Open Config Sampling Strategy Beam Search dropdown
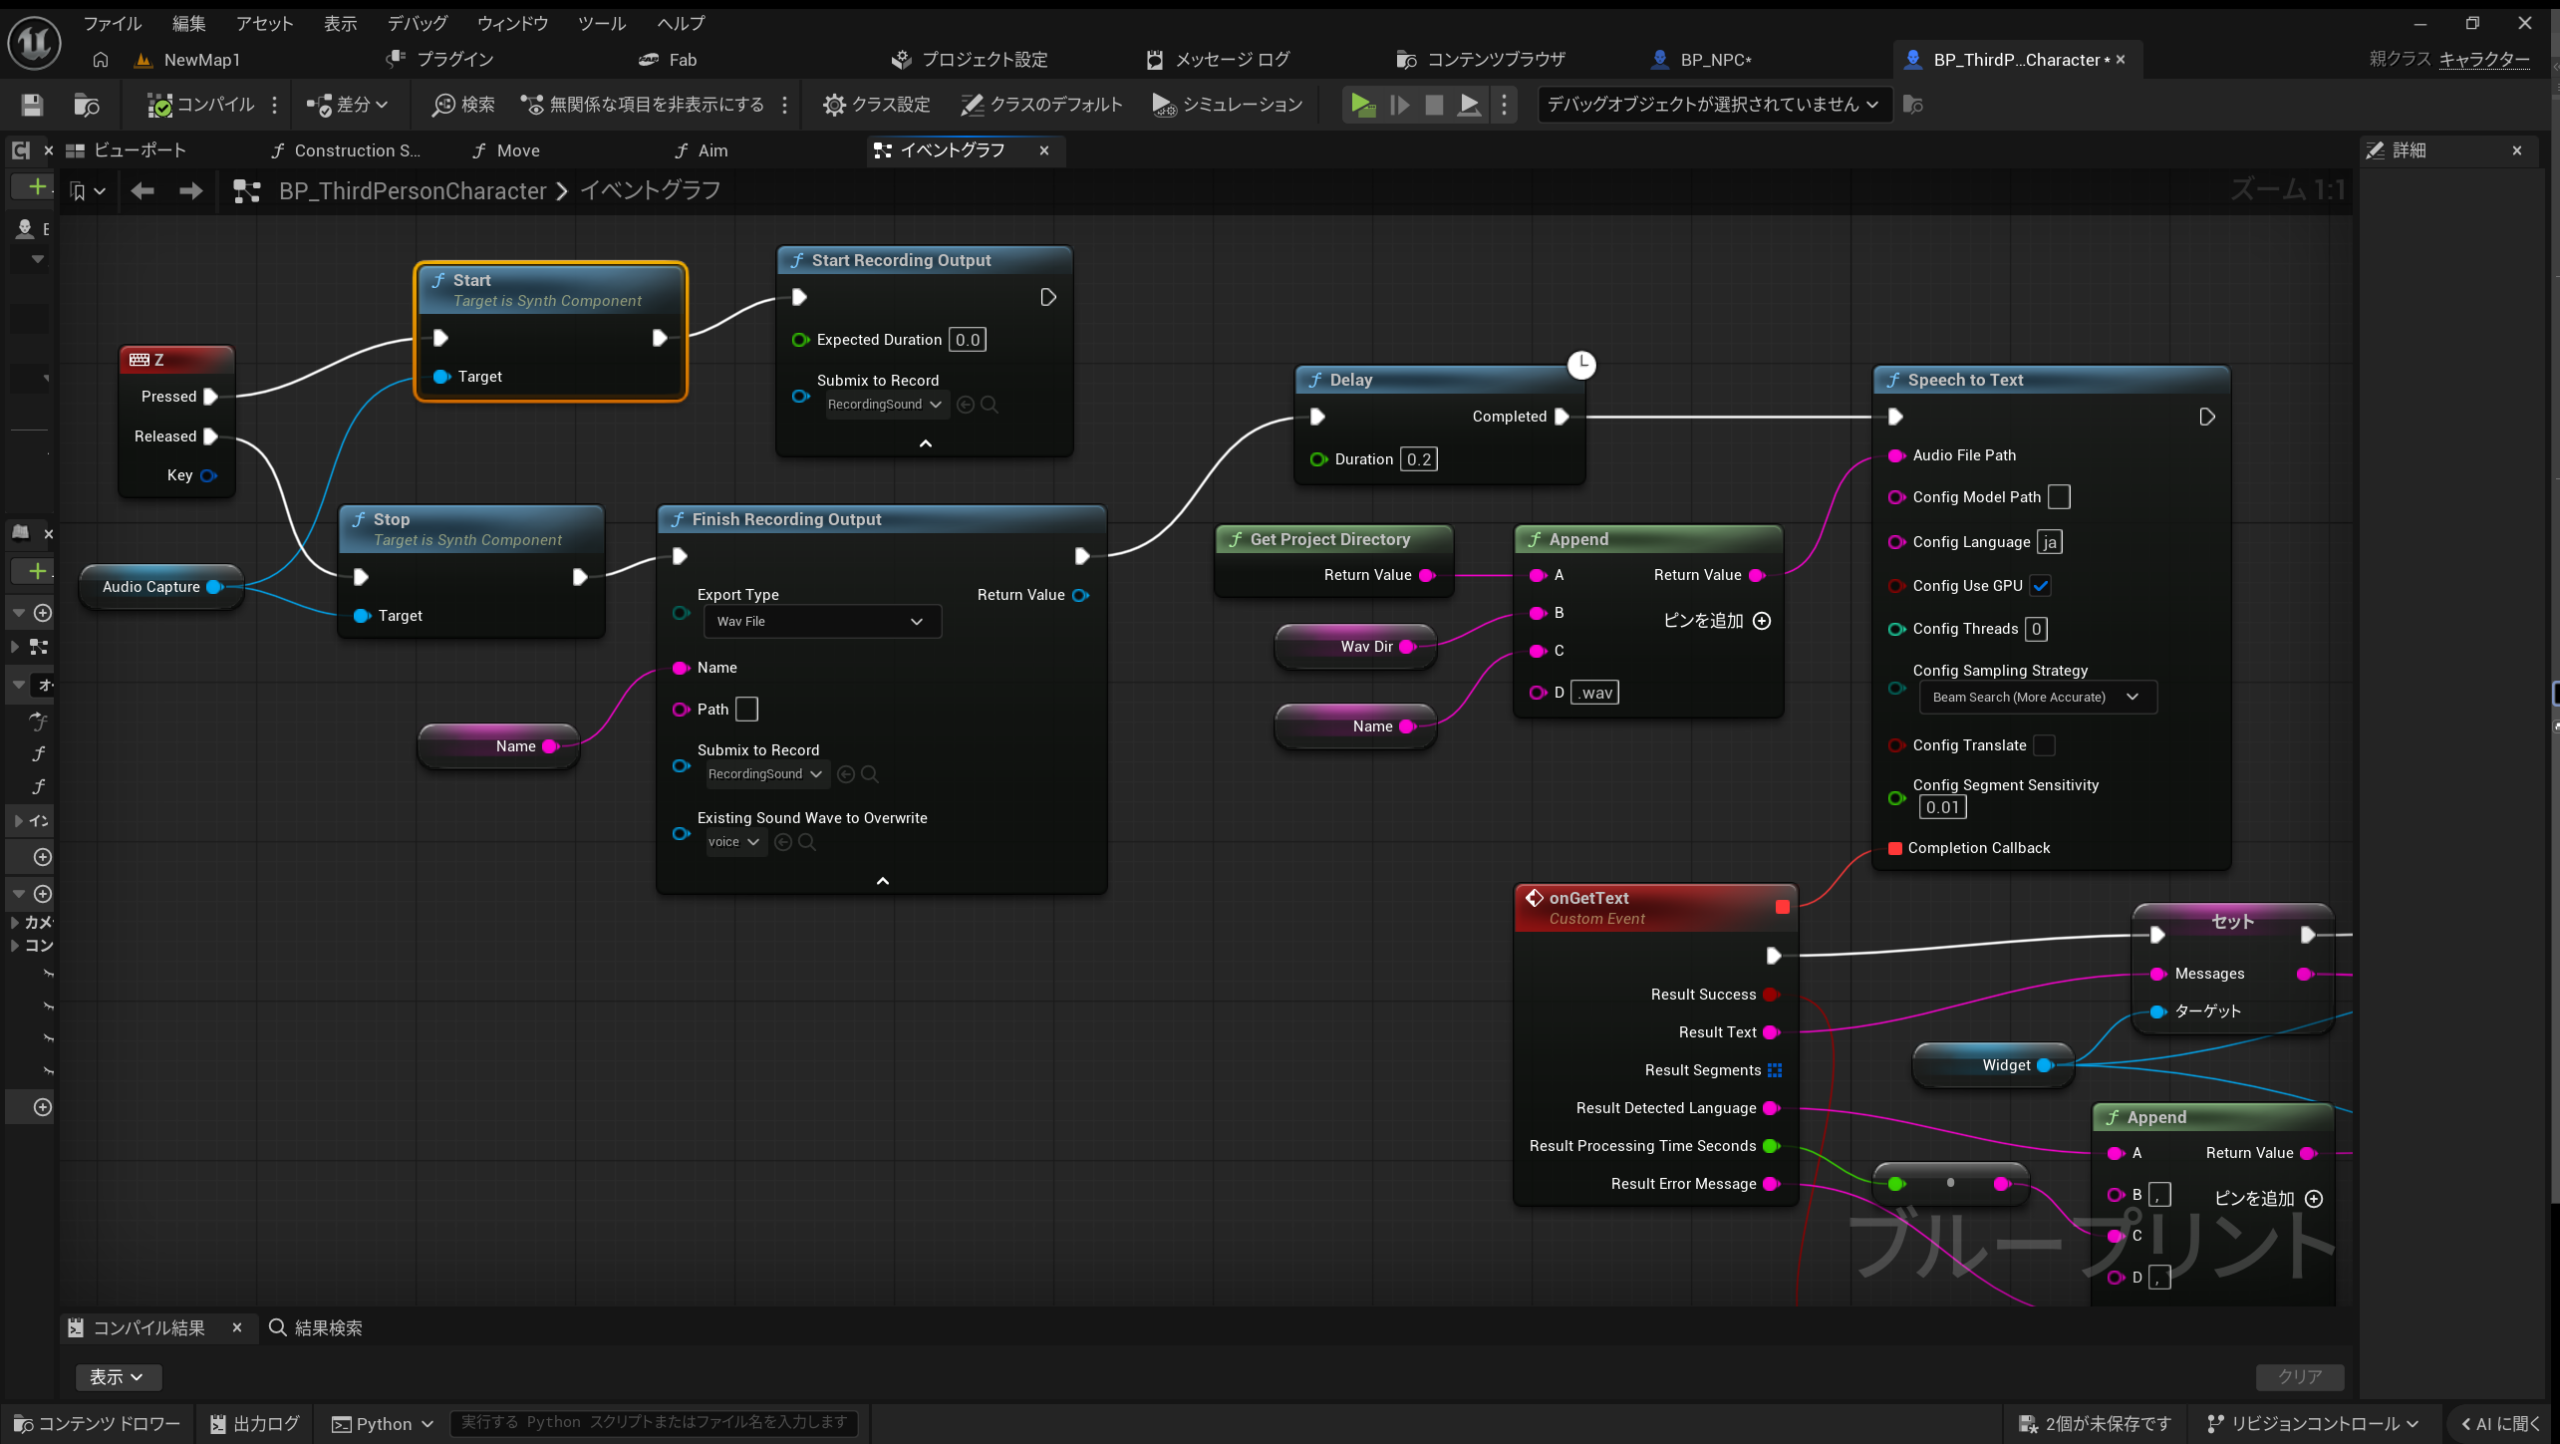 (2036, 697)
